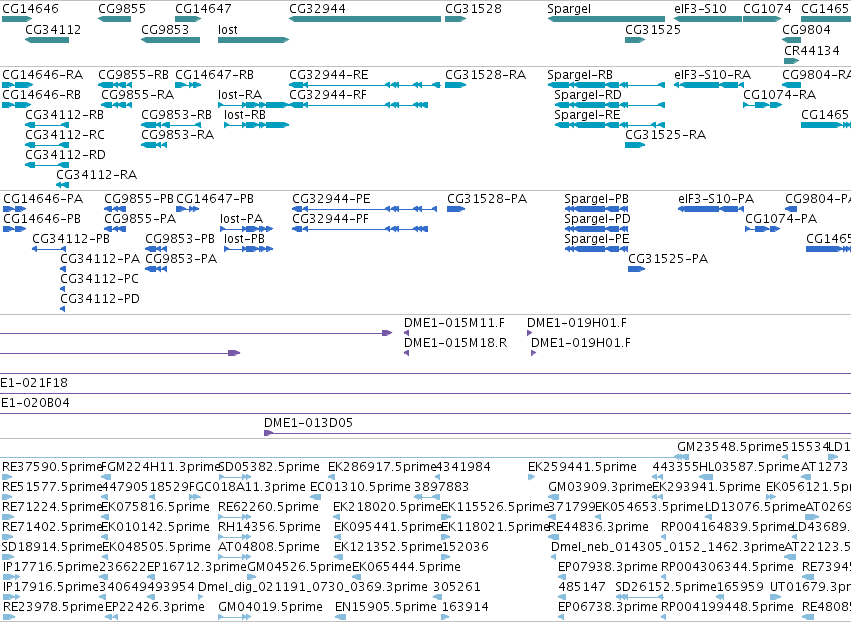The height and width of the screenshot is (622, 851).
Task: Select EST AT04808.5prime label
Action: (x=269, y=547)
